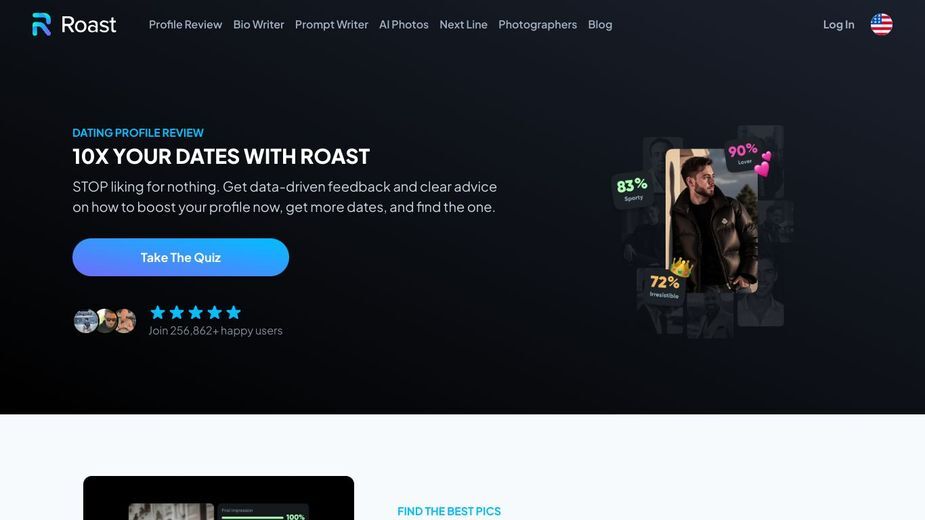Click the man in puffer jacket photo
This screenshot has width=925, height=520.
(x=712, y=220)
